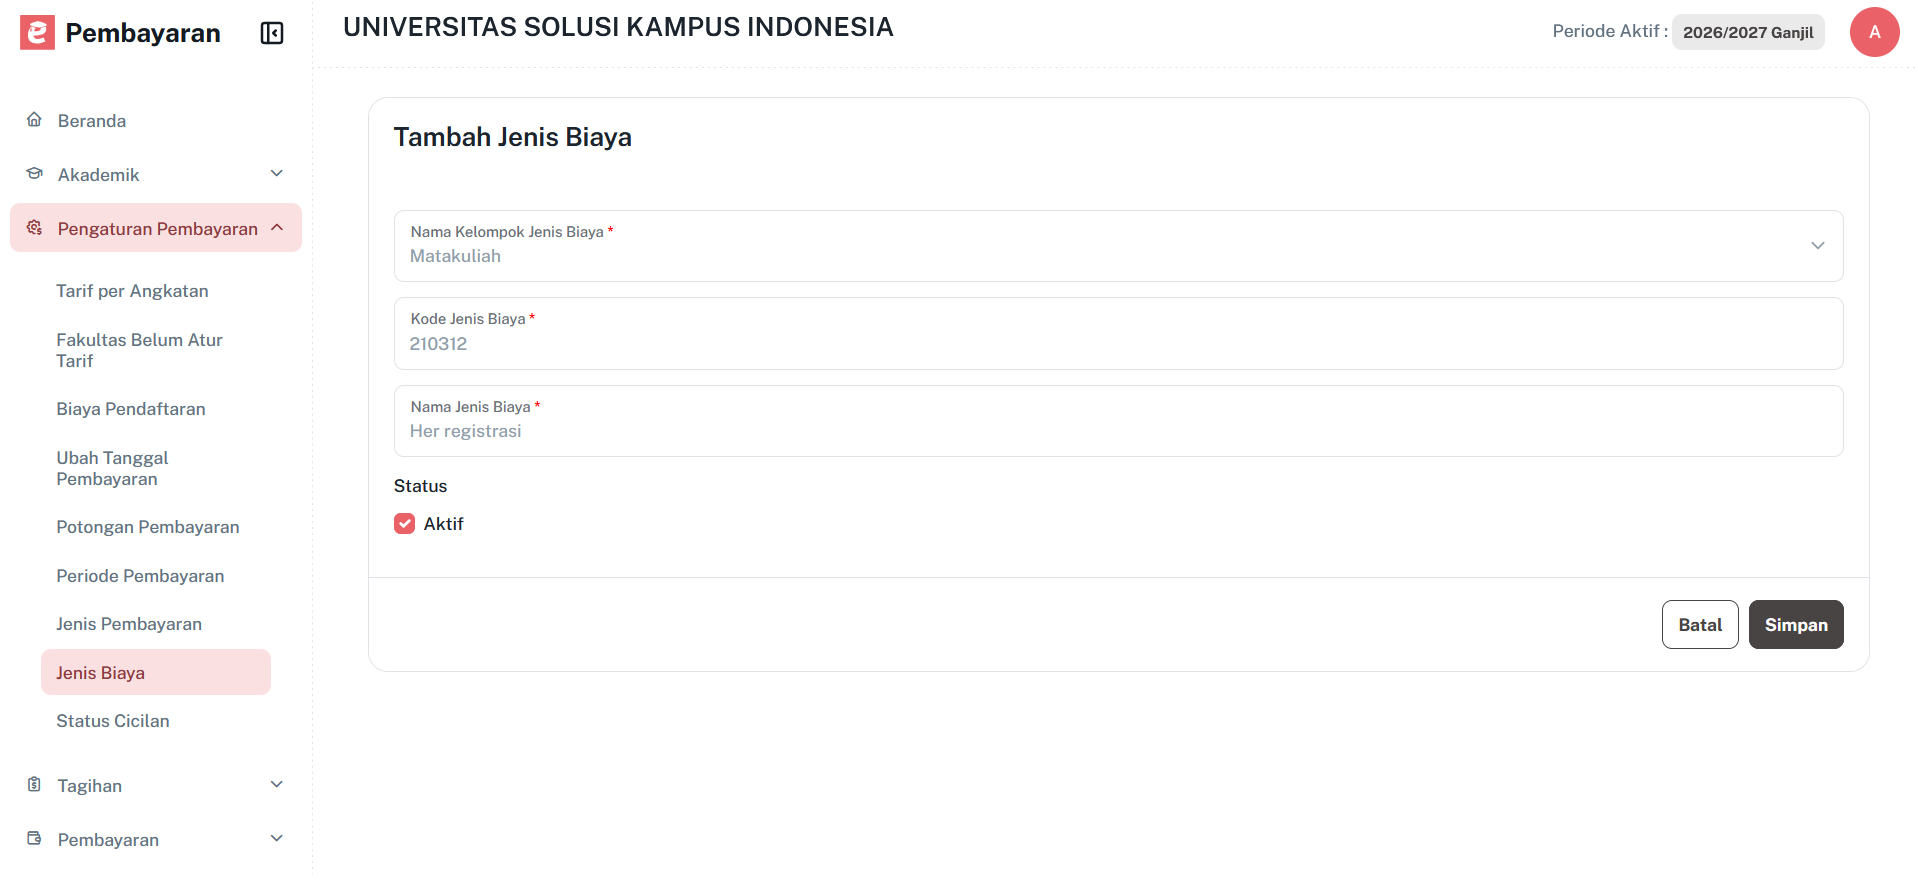The width and height of the screenshot is (1918, 881).
Task: Select the Tagihan invoice icon
Action: click(x=34, y=785)
